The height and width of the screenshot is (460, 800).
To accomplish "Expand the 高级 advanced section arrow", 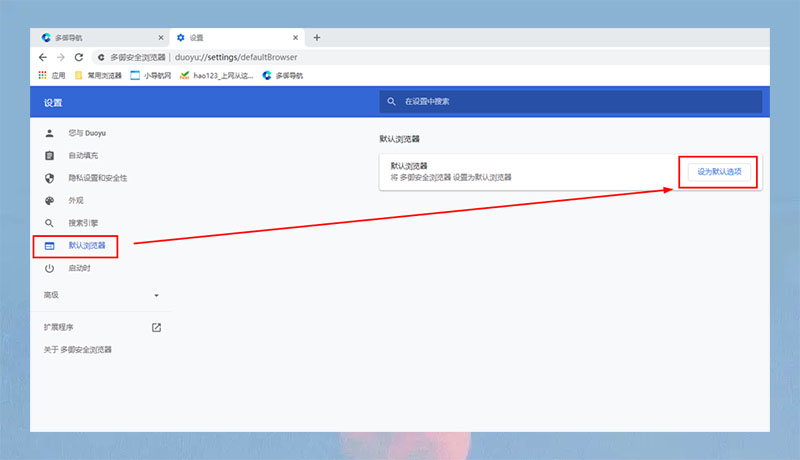I will [156, 295].
